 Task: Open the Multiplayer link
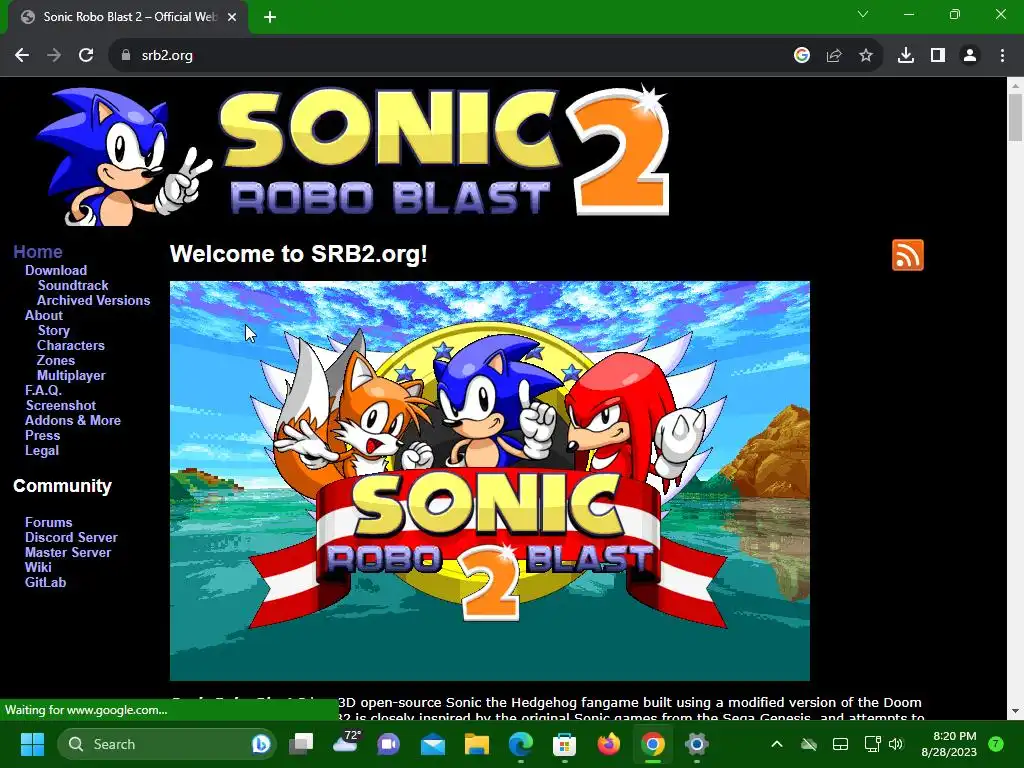point(71,376)
